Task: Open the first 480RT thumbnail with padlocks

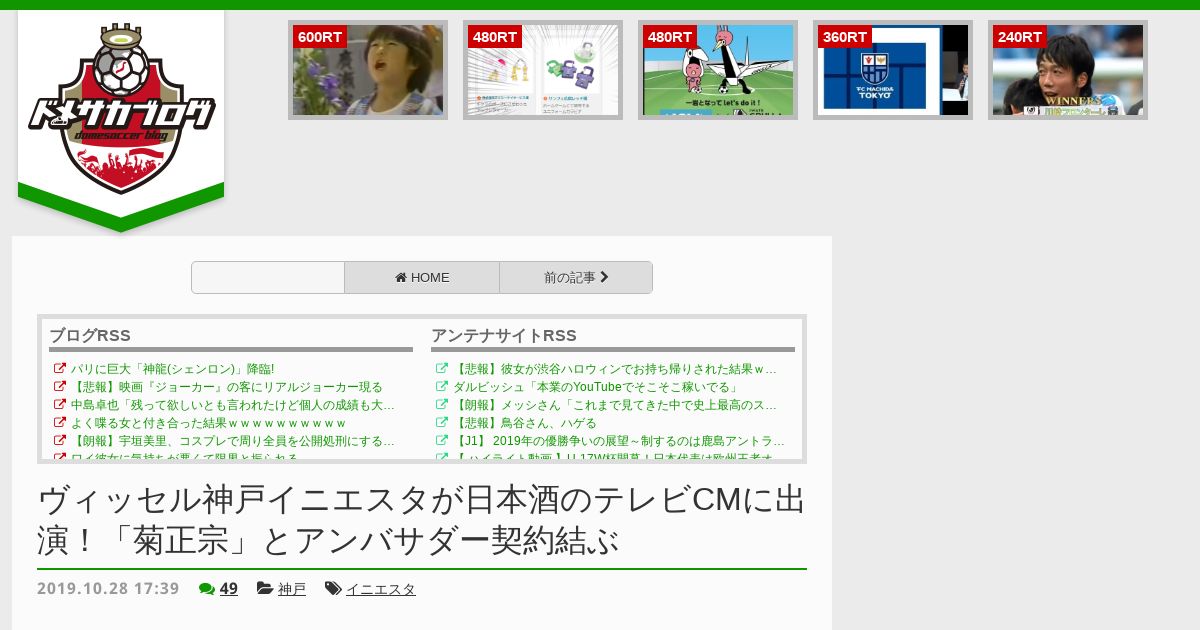Action: click(x=543, y=70)
